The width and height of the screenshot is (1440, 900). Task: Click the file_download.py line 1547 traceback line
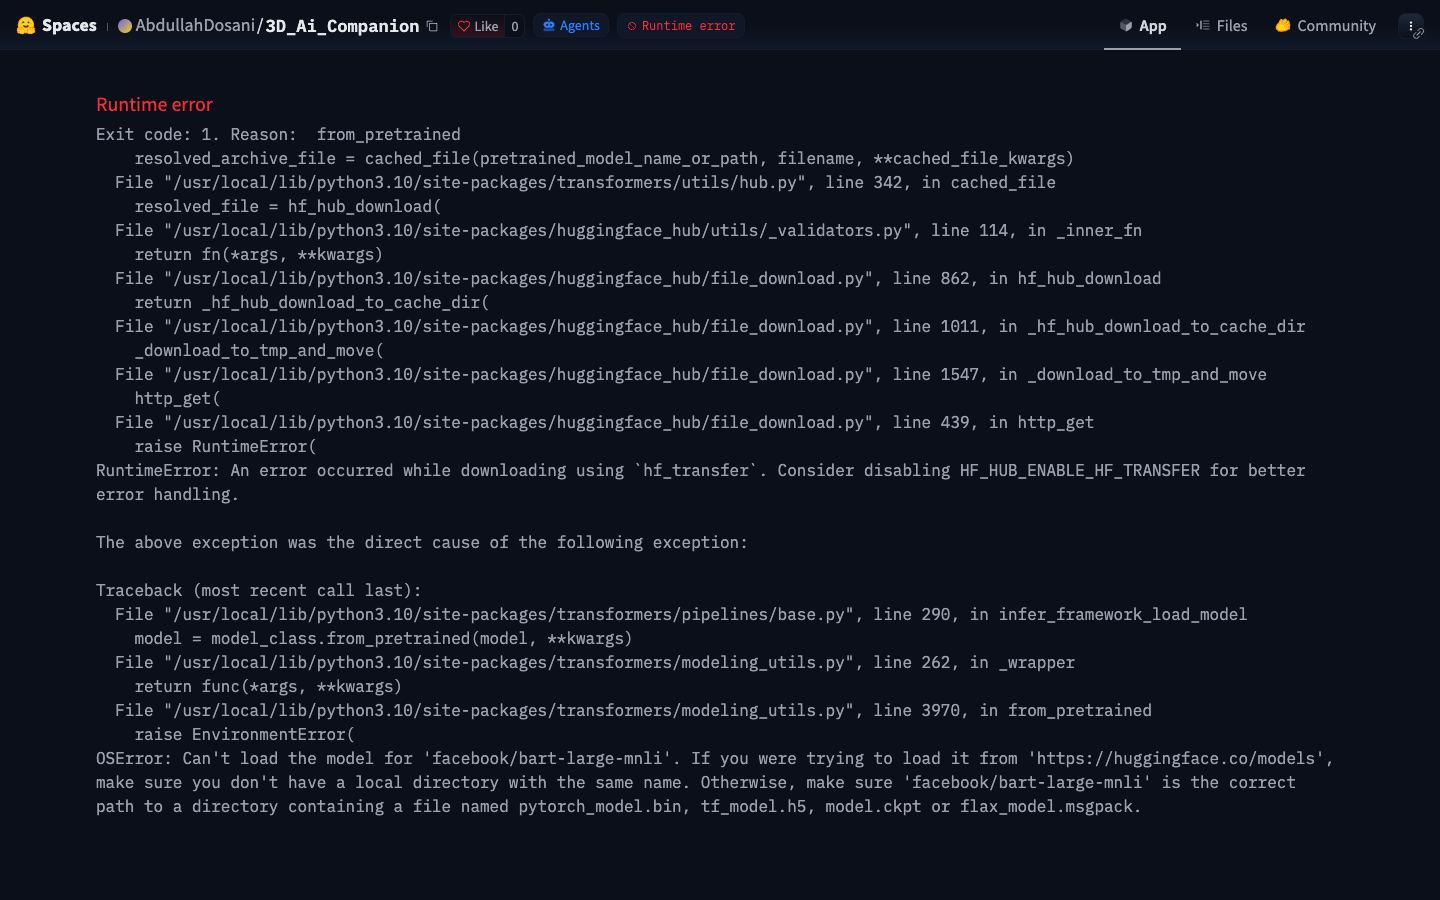tap(691, 374)
